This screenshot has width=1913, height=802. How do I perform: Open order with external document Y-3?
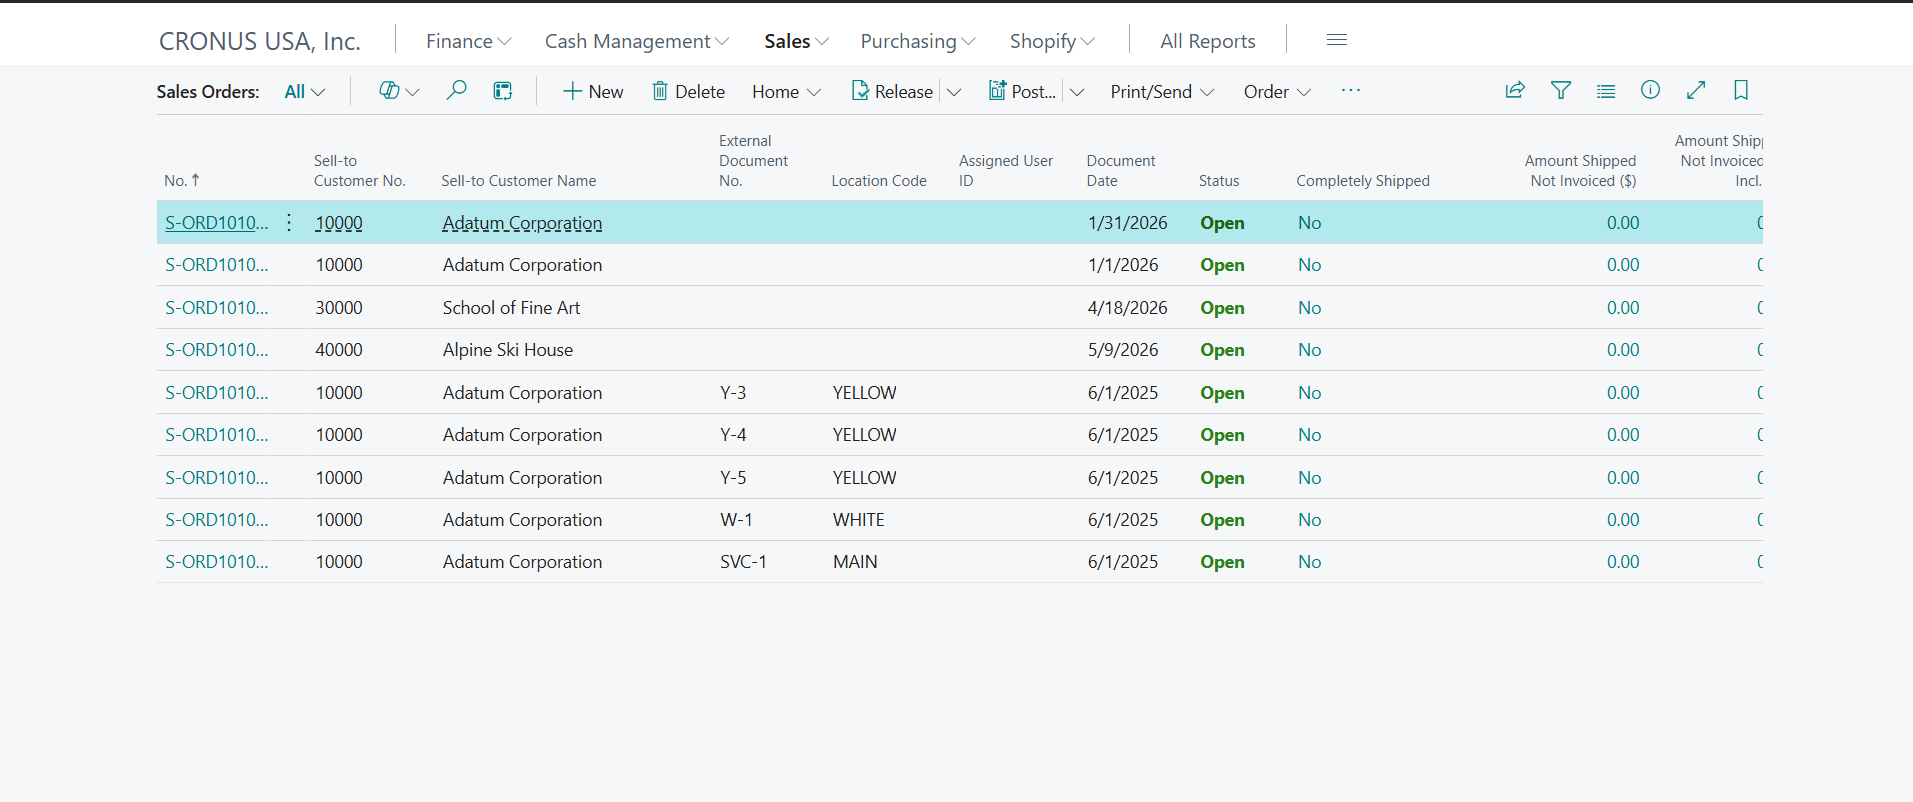216,392
